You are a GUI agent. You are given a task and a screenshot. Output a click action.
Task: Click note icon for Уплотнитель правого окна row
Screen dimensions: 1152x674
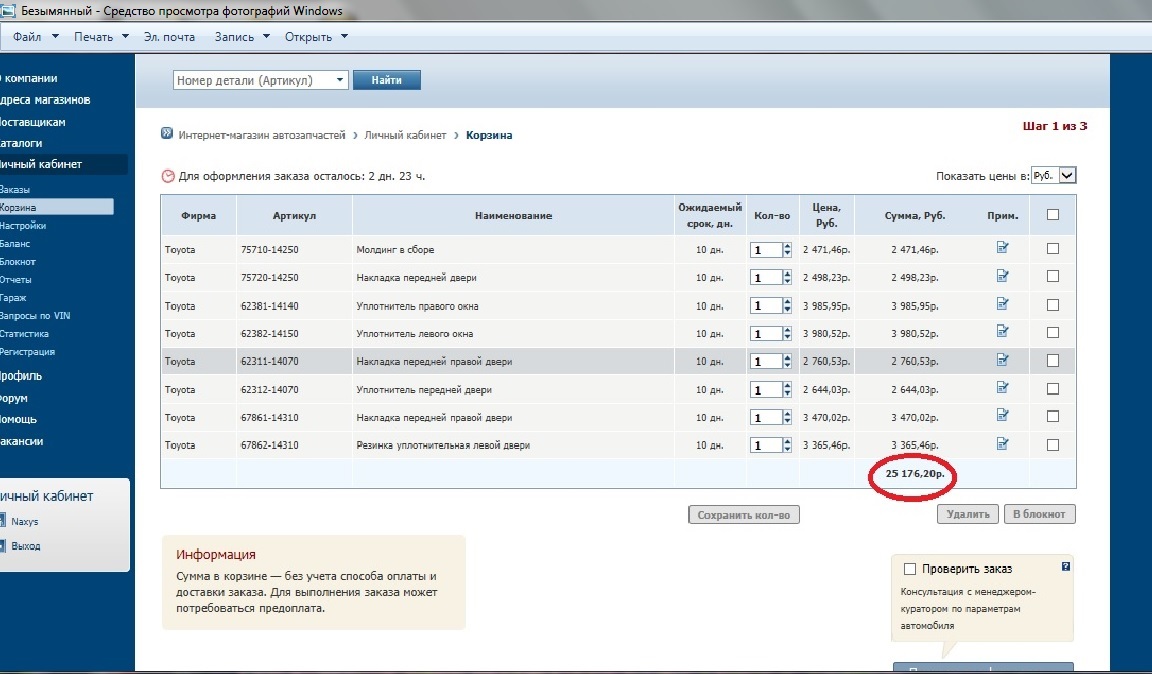[1003, 305]
